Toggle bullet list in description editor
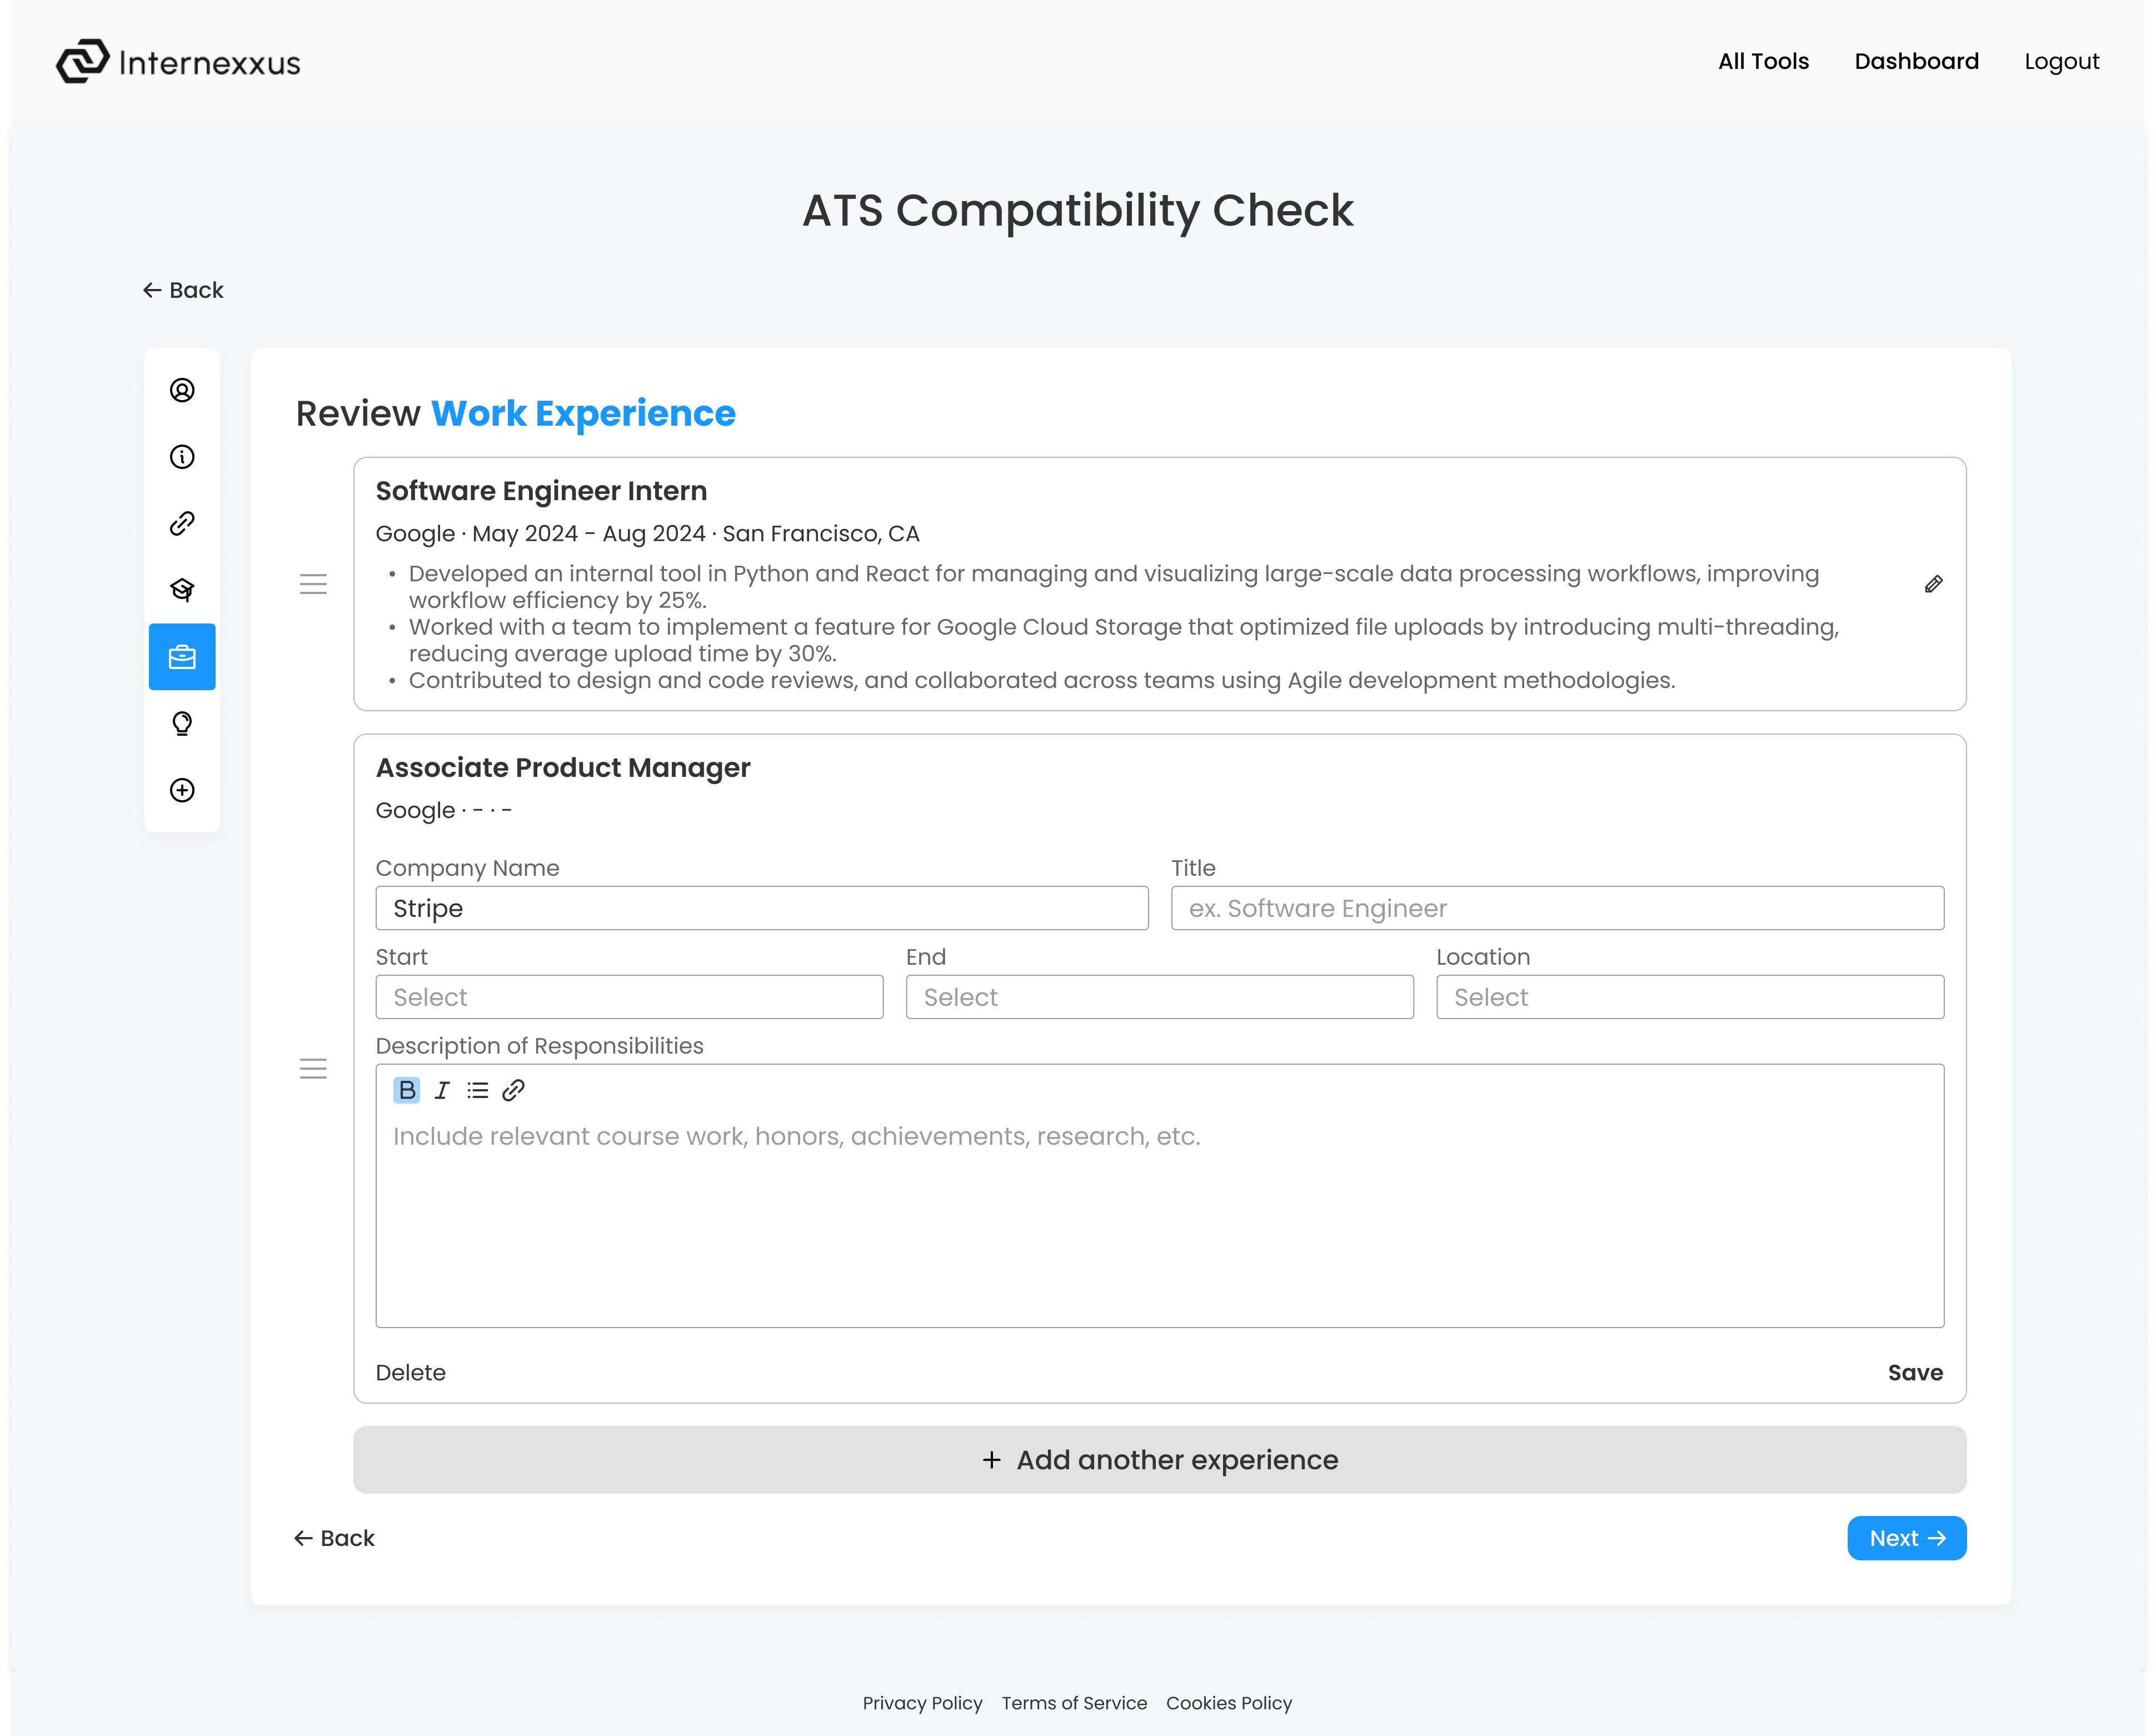The height and width of the screenshot is (1736, 2156). pyautogui.click(x=478, y=1090)
